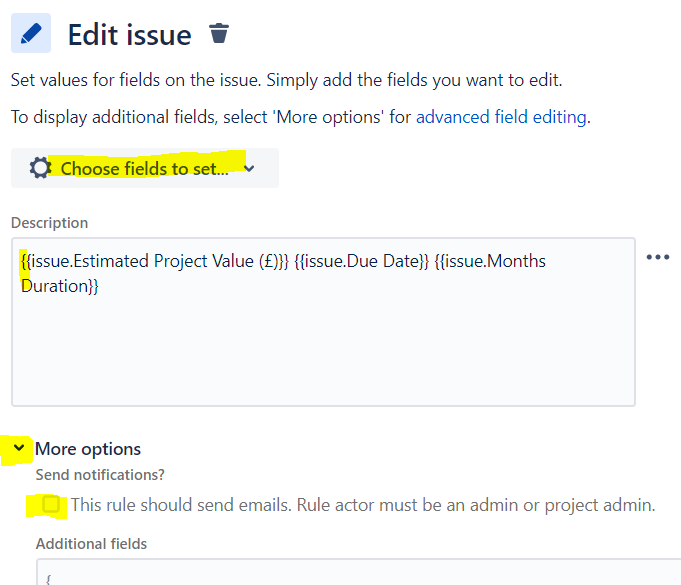Click the Send notifications? label

coord(100,475)
